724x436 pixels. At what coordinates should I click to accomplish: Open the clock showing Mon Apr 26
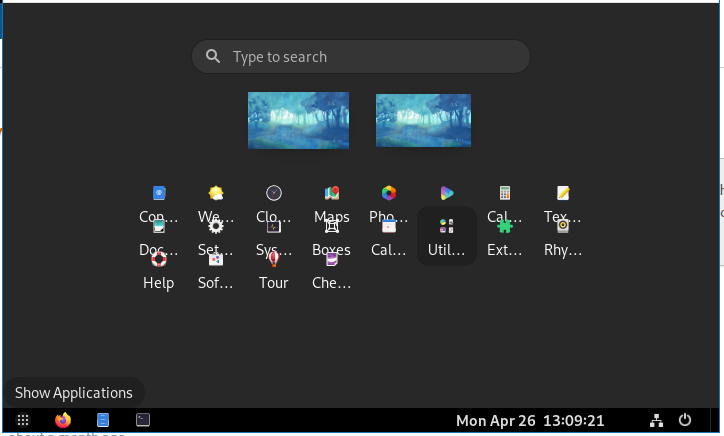(x=530, y=421)
